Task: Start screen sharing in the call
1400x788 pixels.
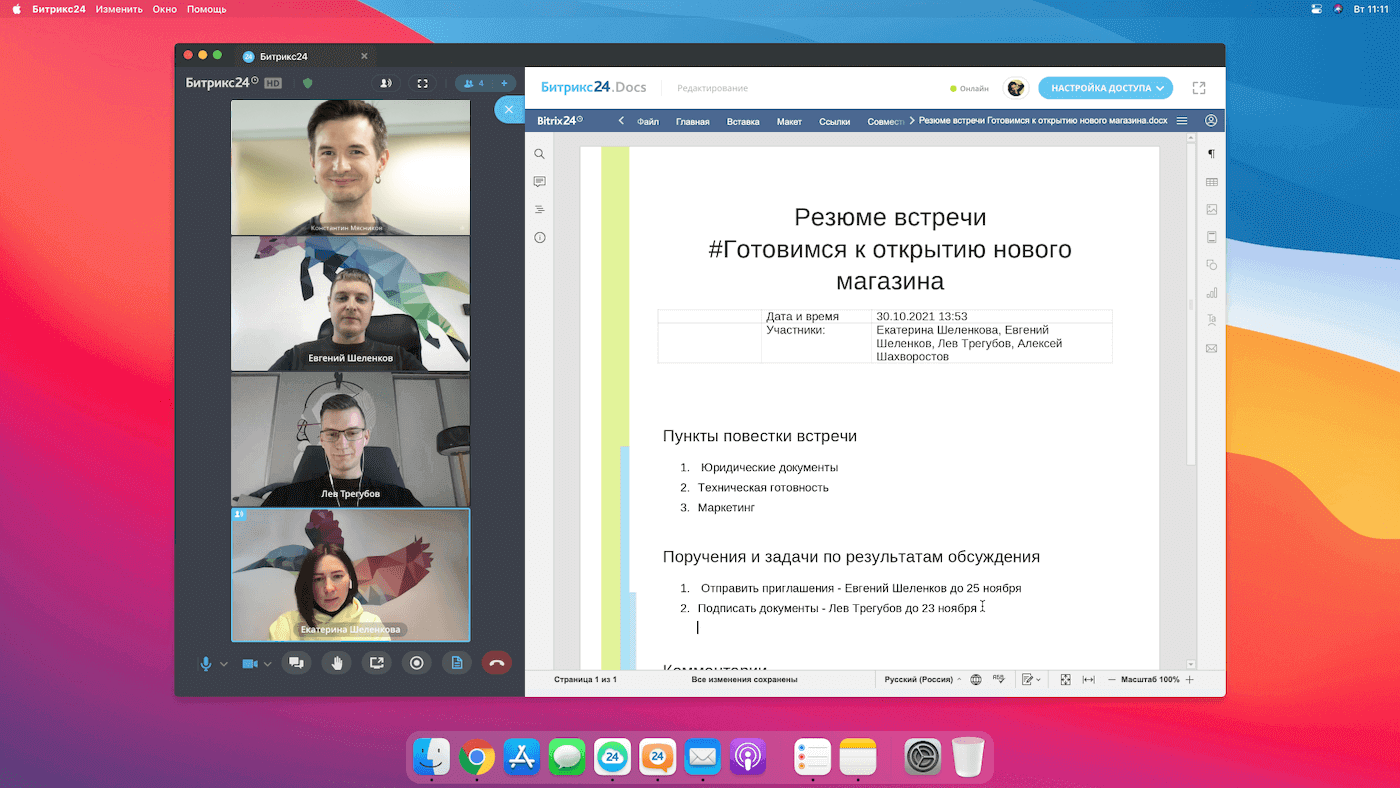Action: [376, 662]
